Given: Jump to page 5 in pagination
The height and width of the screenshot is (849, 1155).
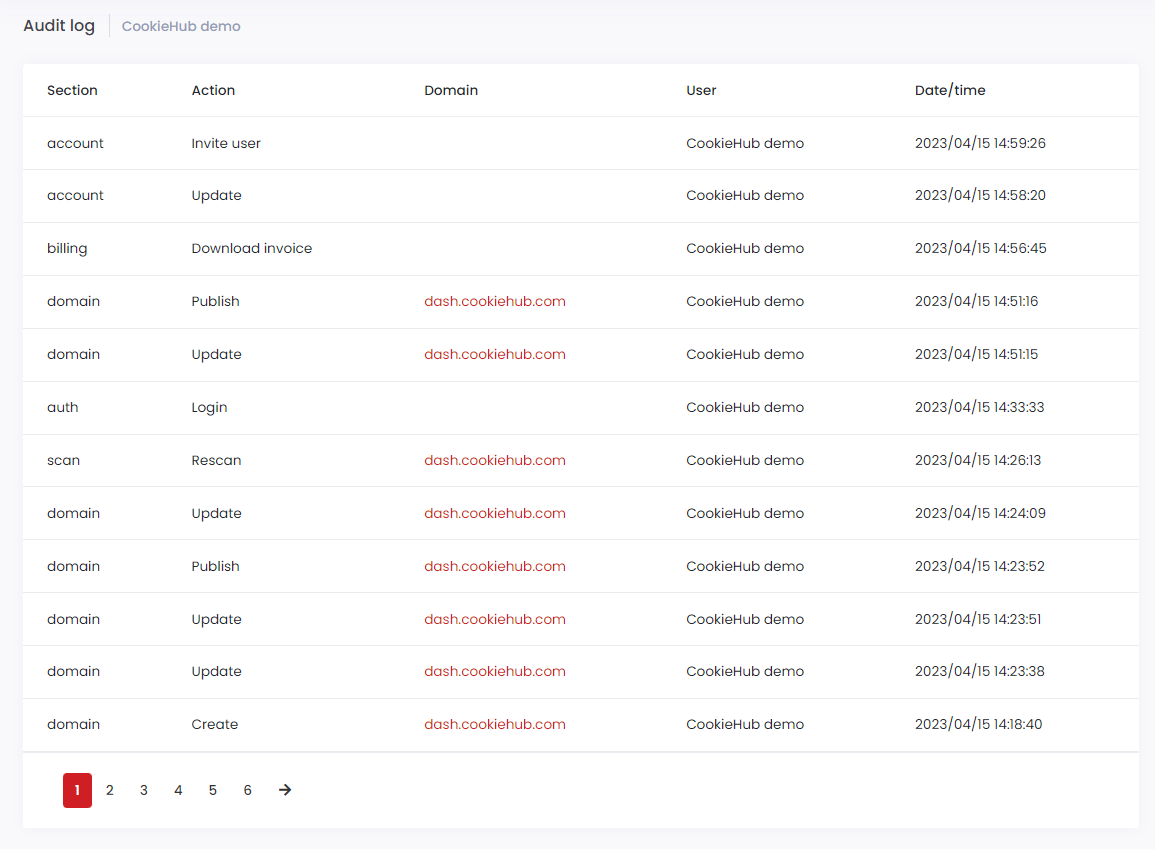Looking at the screenshot, I should click(212, 790).
